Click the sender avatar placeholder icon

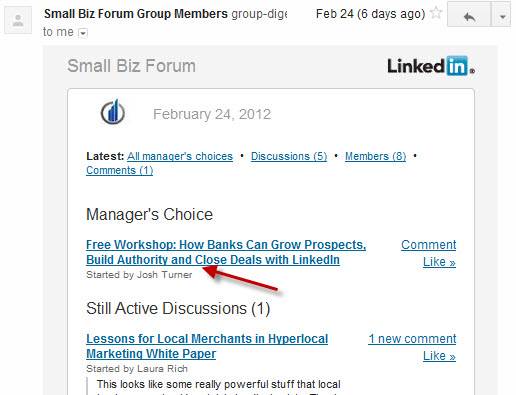click(x=18, y=20)
